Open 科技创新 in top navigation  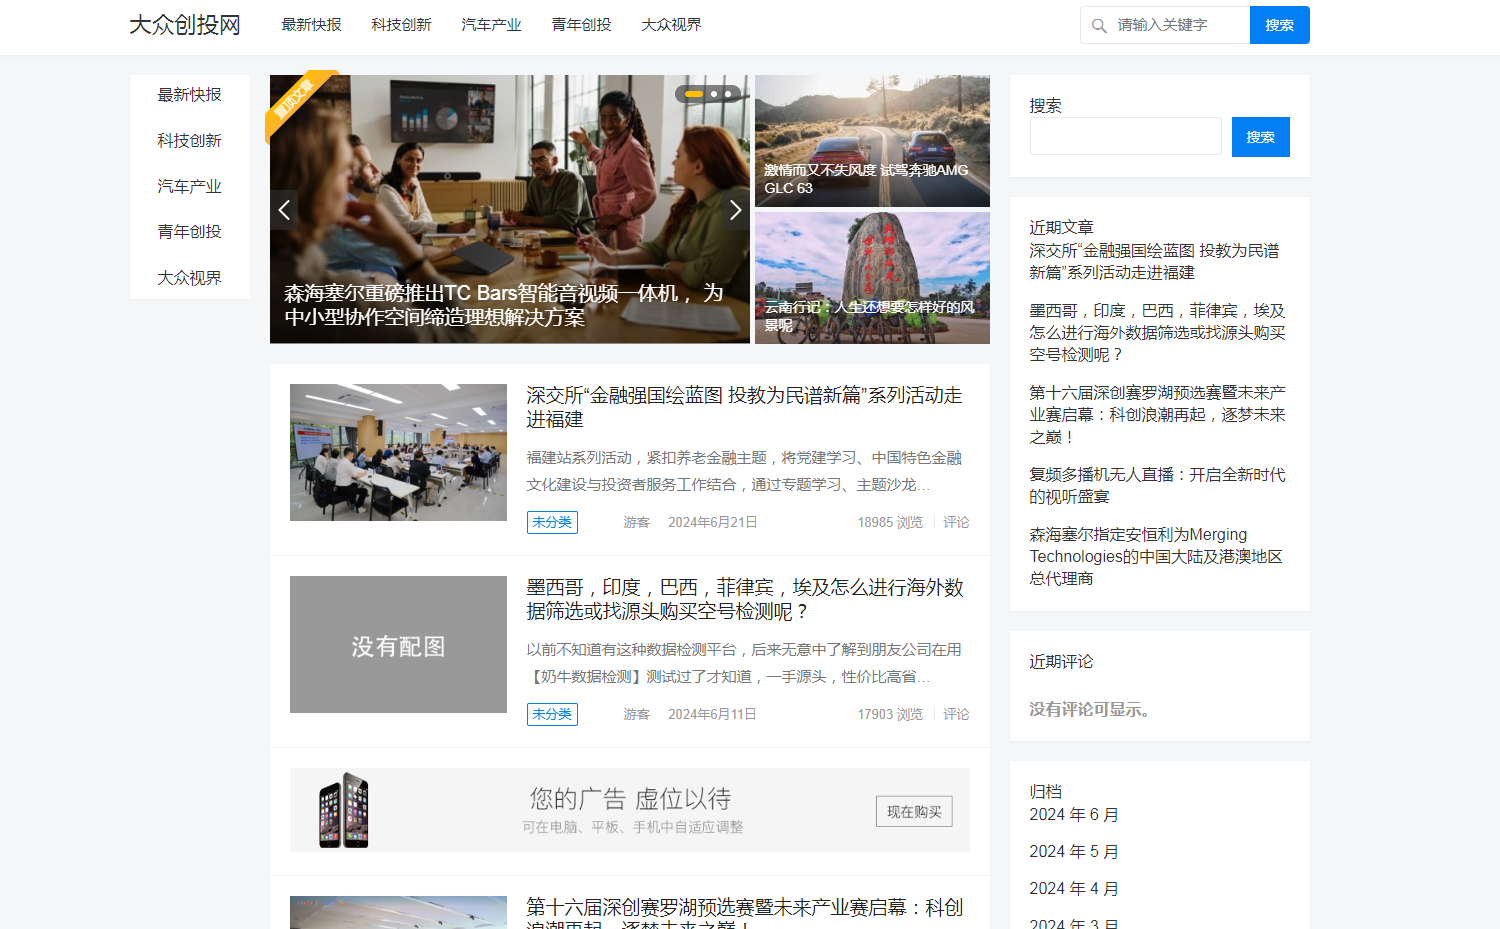pos(401,25)
